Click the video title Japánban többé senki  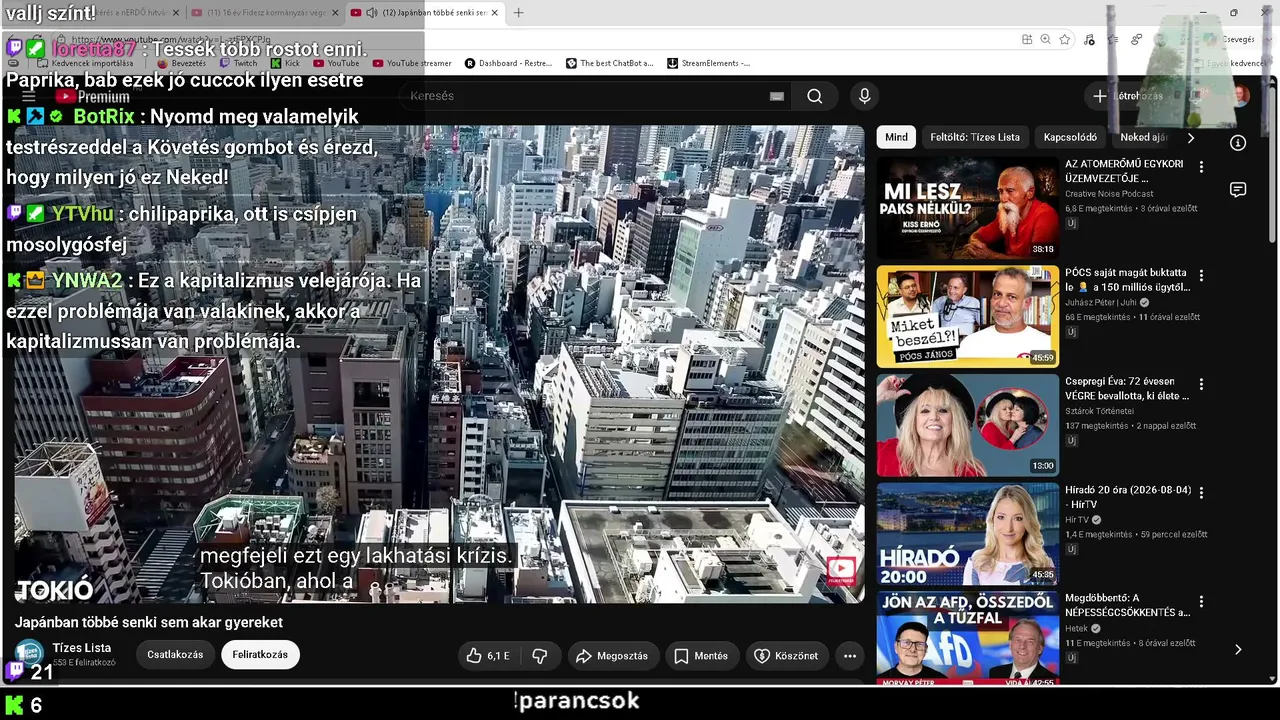coord(149,622)
